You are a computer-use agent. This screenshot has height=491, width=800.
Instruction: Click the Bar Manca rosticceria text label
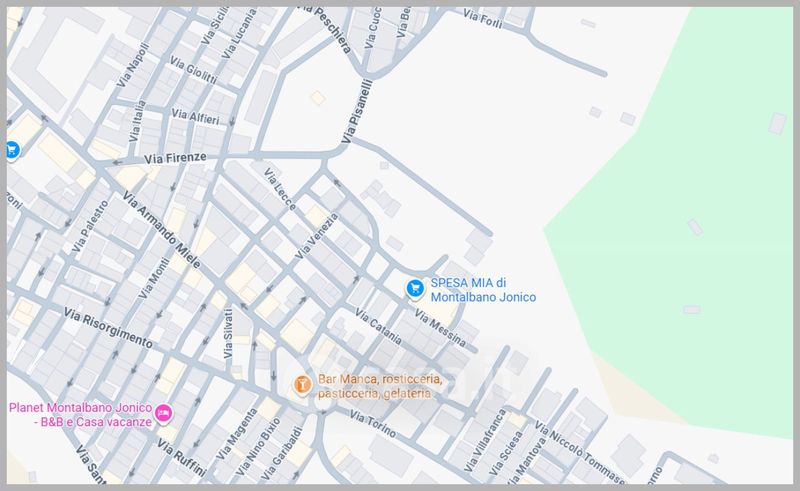pos(374,387)
